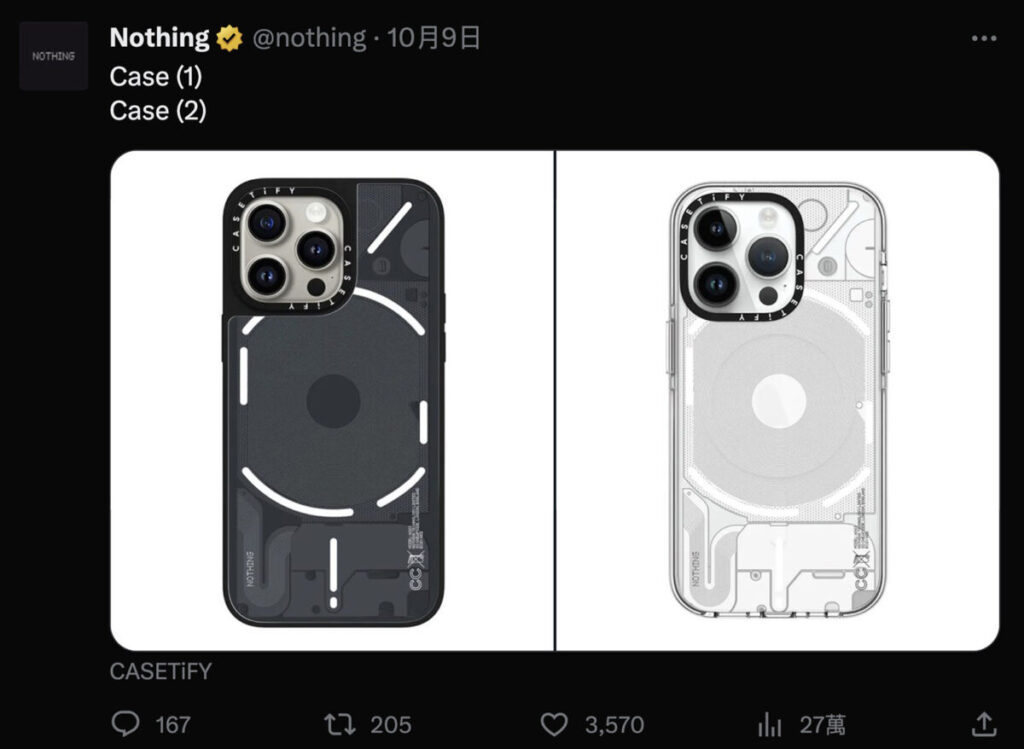Click the 3,570 likes count

(613, 724)
